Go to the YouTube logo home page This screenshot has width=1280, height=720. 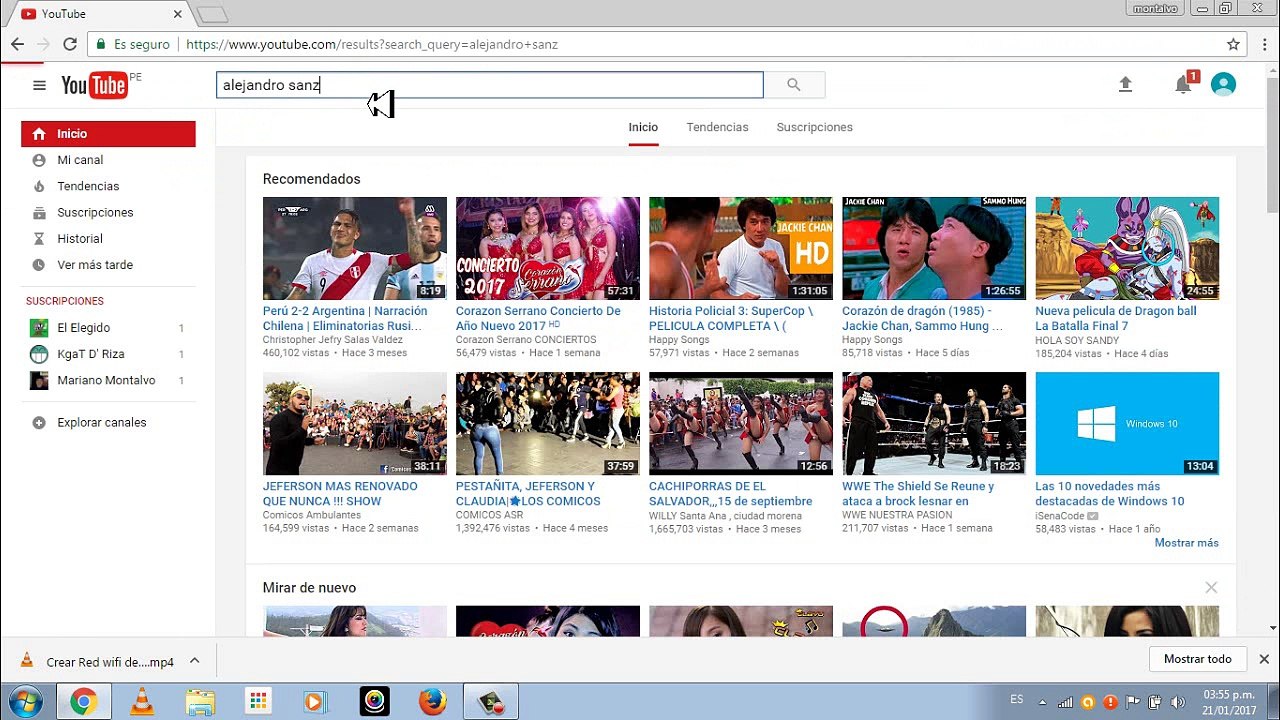tap(94, 85)
